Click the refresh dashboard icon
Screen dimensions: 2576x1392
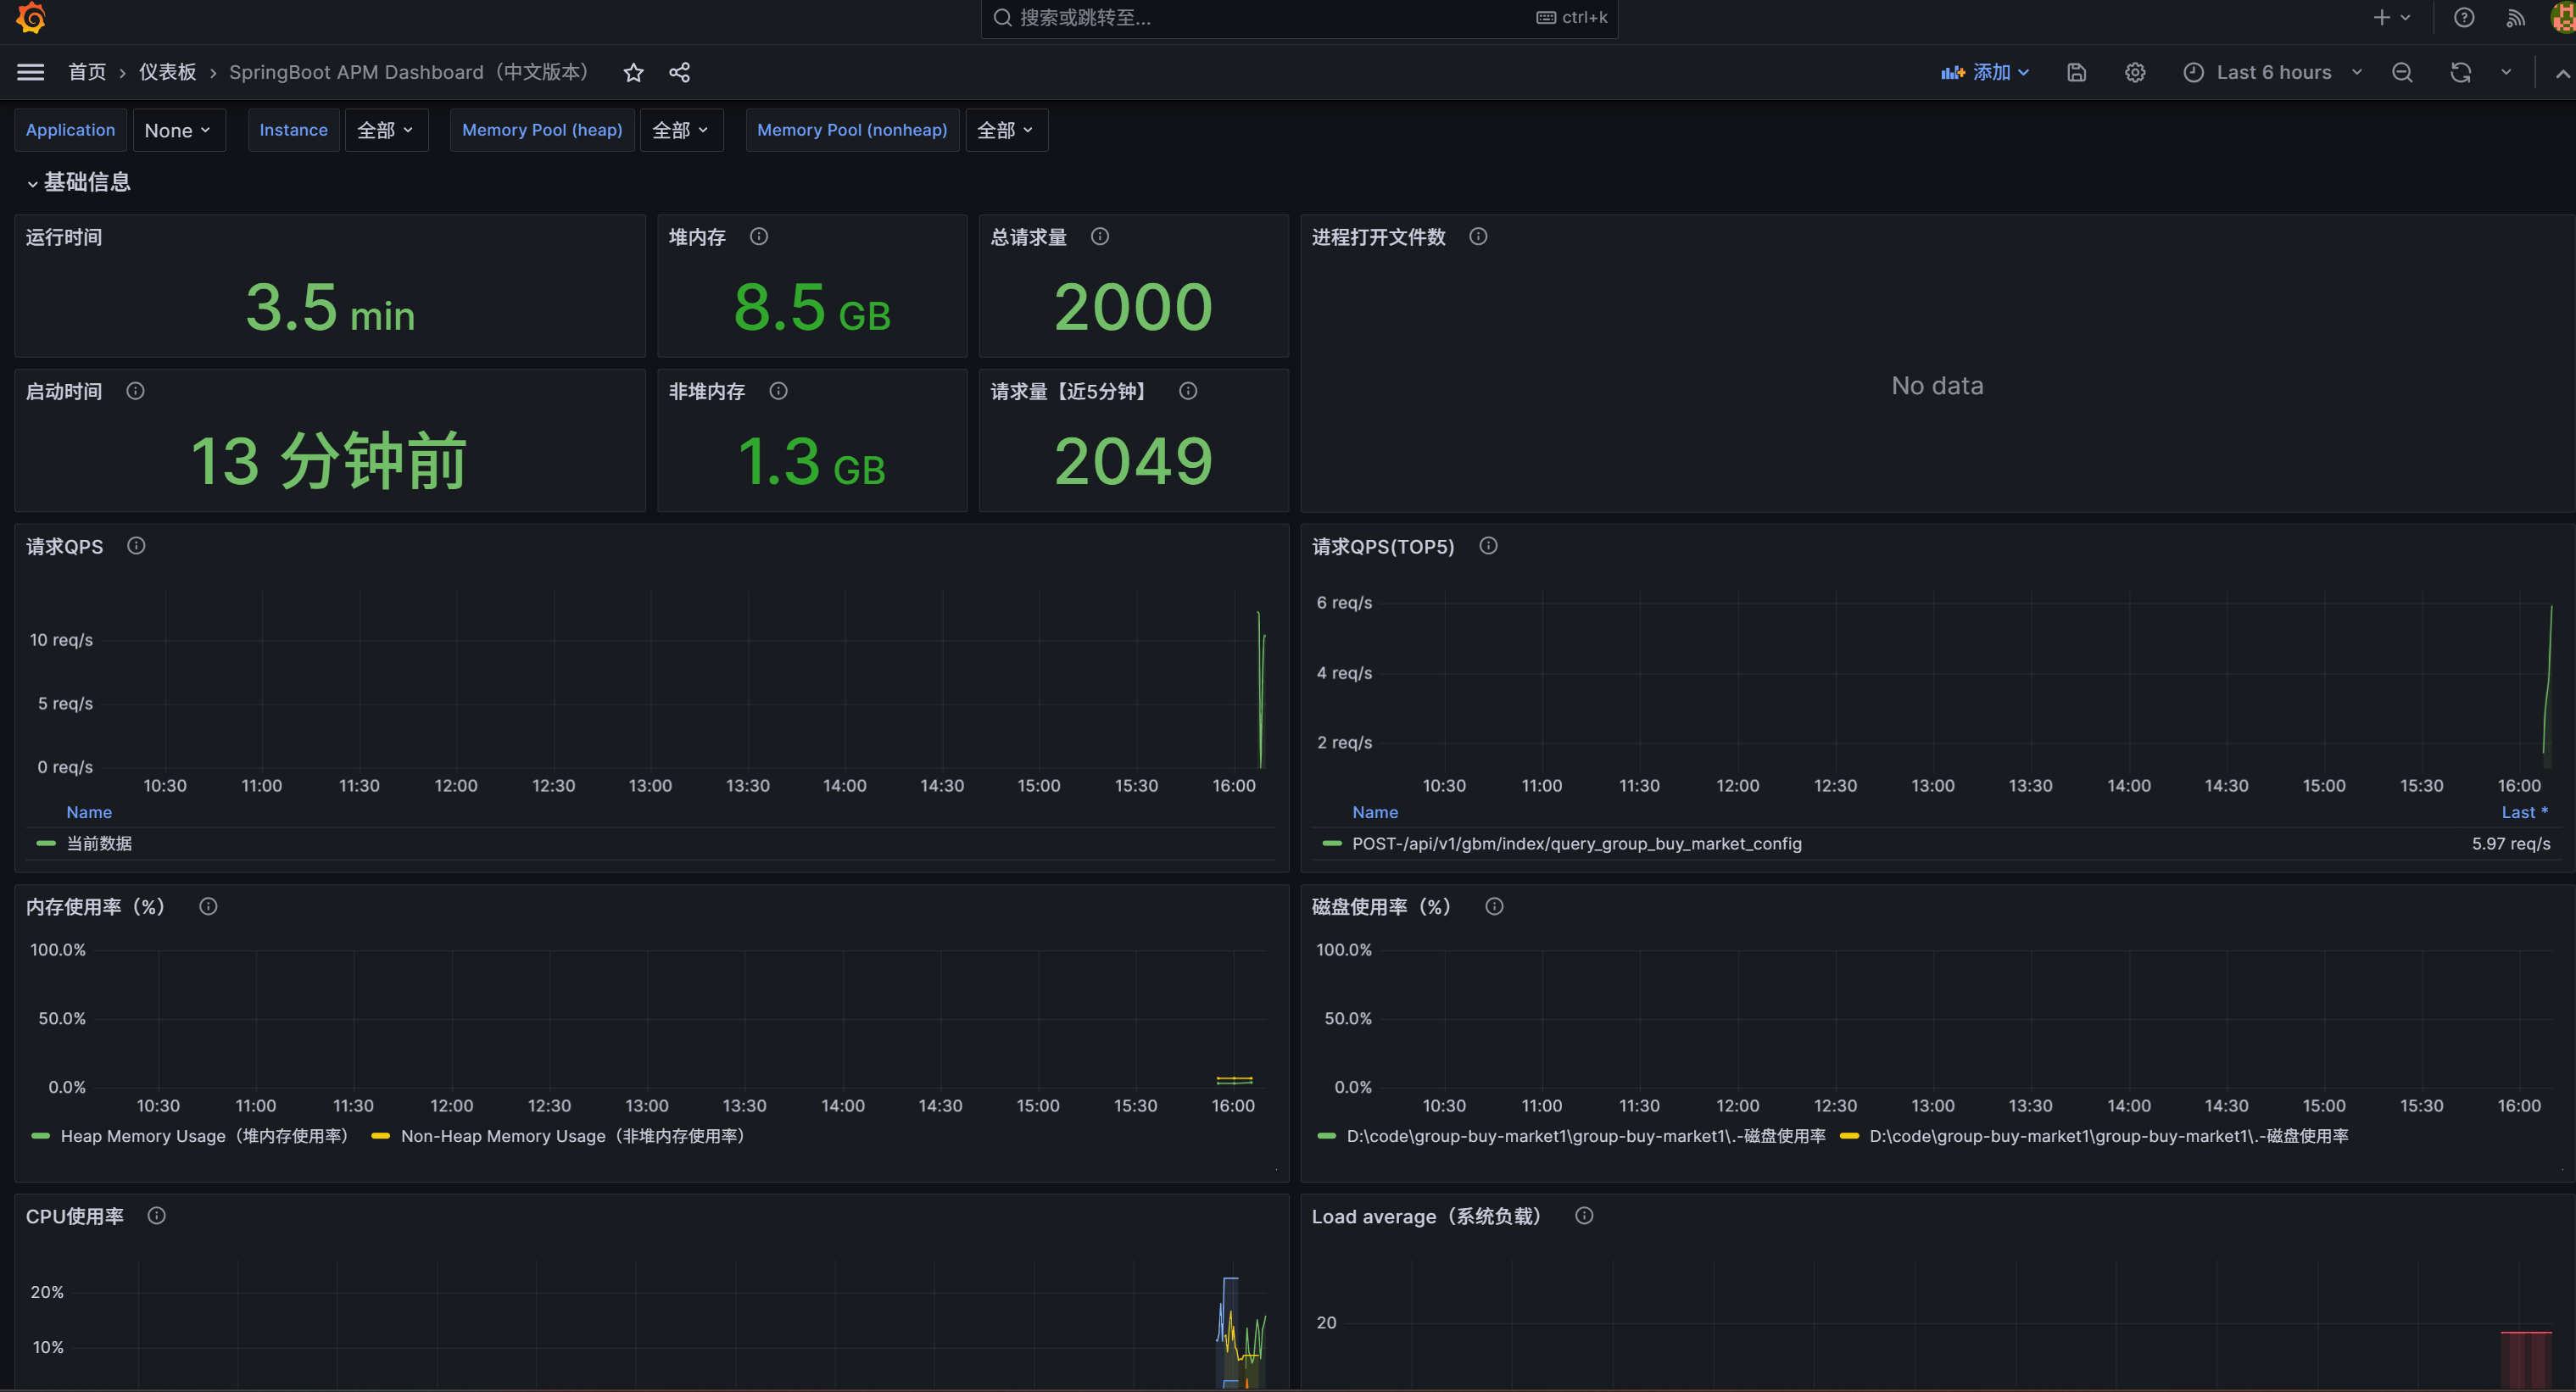(2460, 72)
